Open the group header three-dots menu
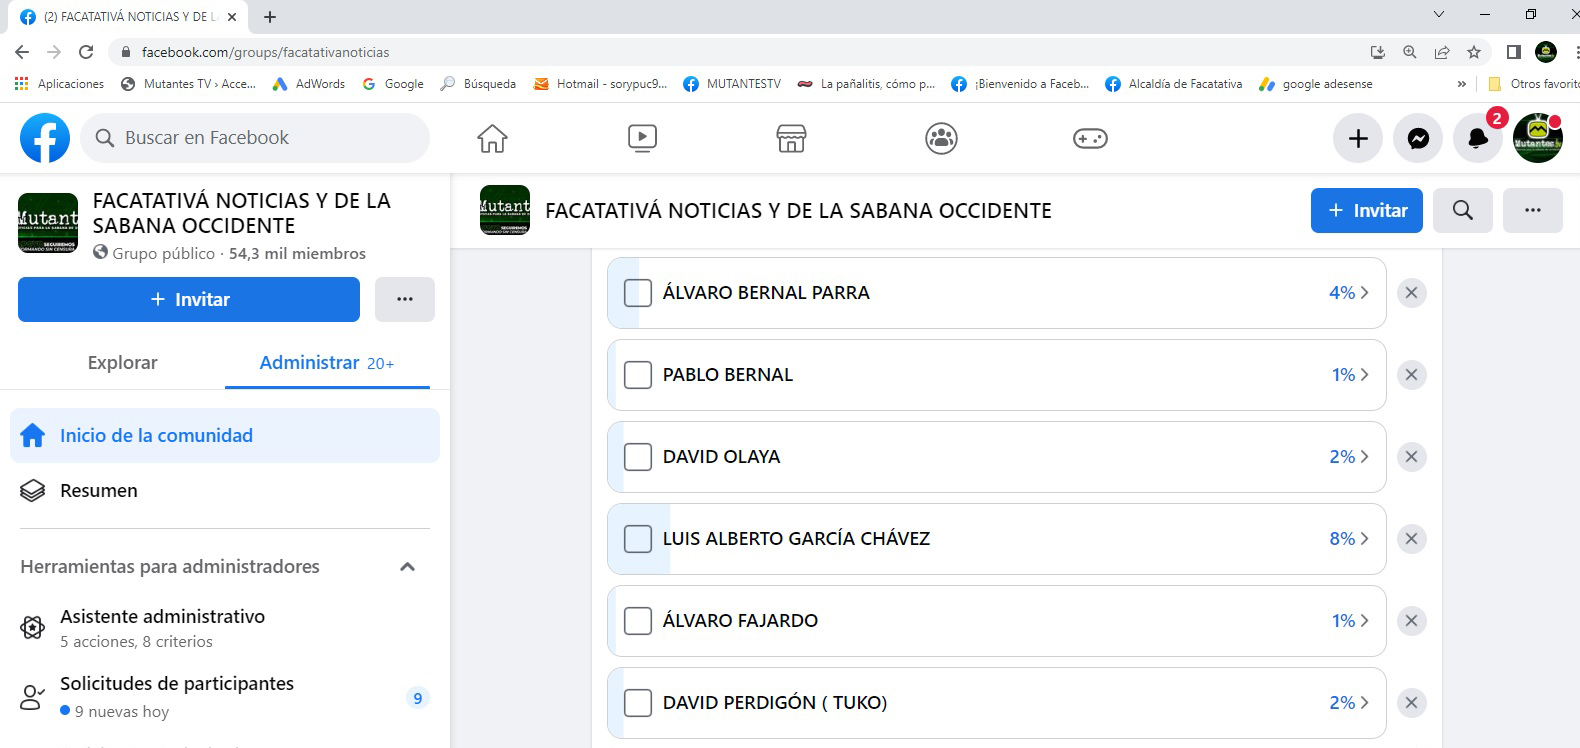This screenshot has height=748, width=1580. coord(1532,211)
